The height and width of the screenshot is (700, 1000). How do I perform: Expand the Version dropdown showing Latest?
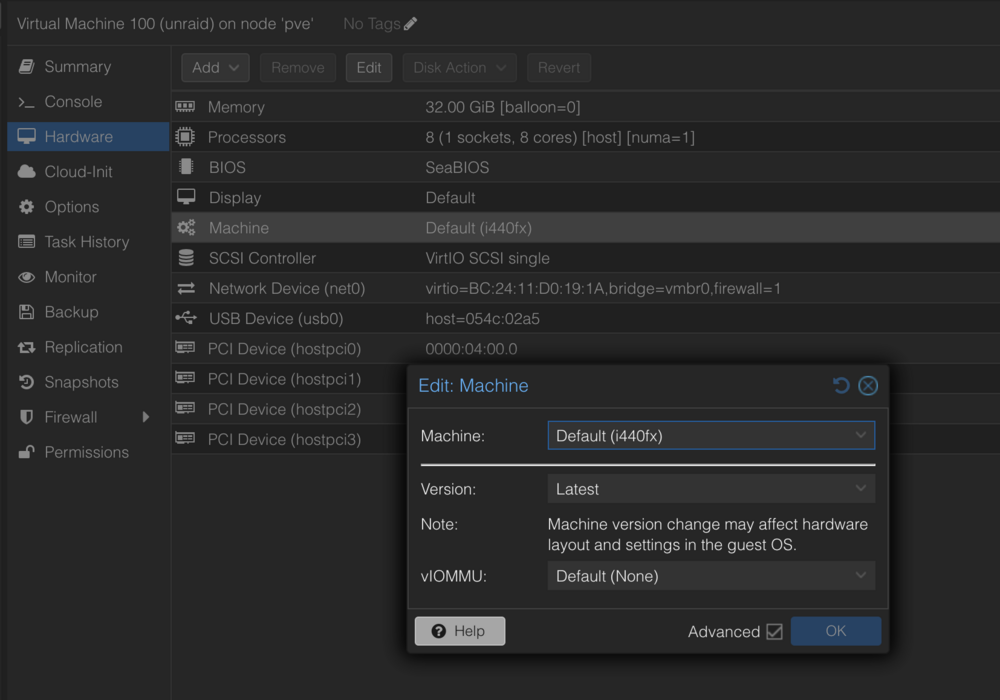(711, 489)
